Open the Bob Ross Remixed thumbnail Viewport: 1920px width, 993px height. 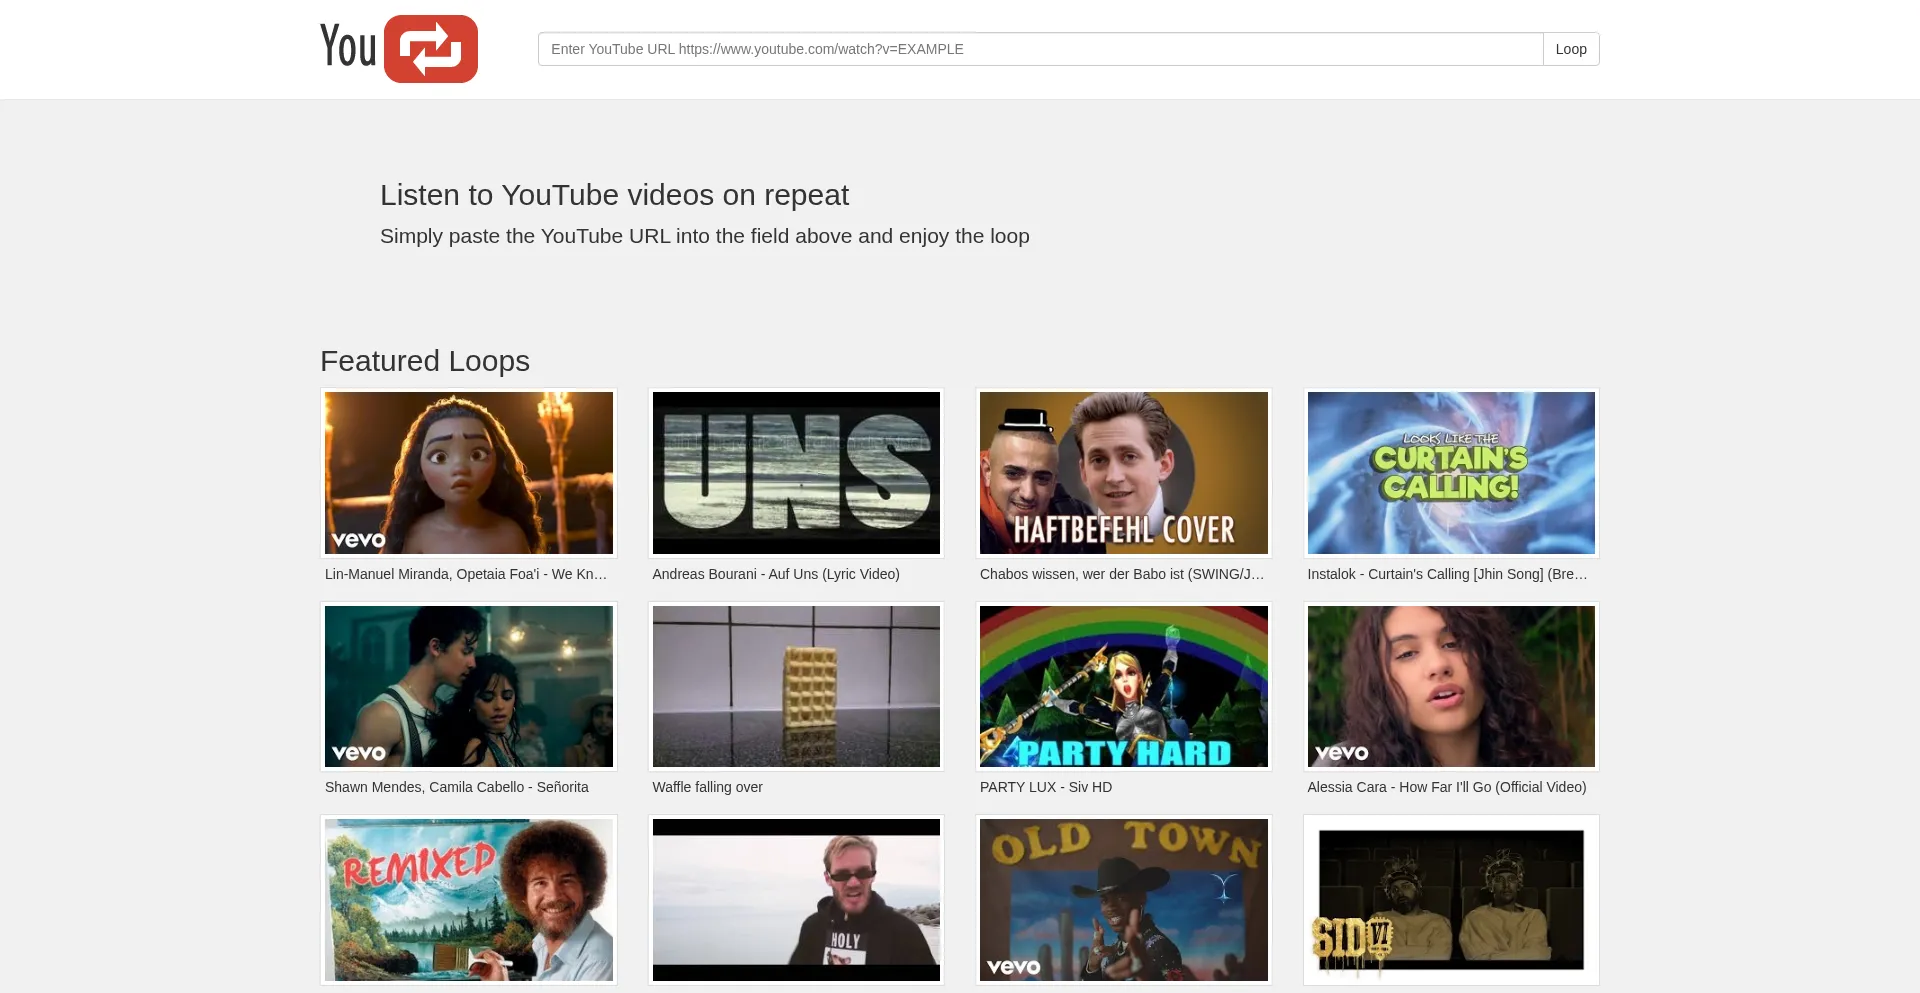pos(469,900)
